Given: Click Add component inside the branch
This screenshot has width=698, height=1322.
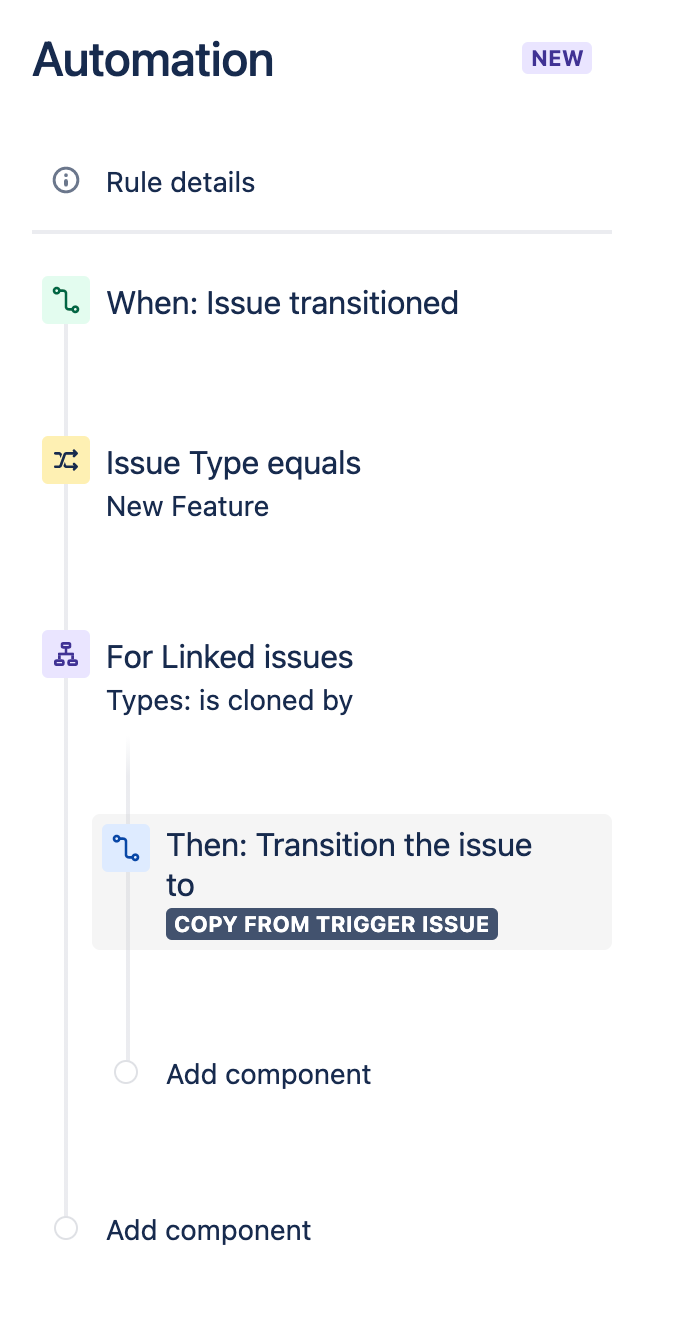Looking at the screenshot, I should click(x=268, y=1073).
